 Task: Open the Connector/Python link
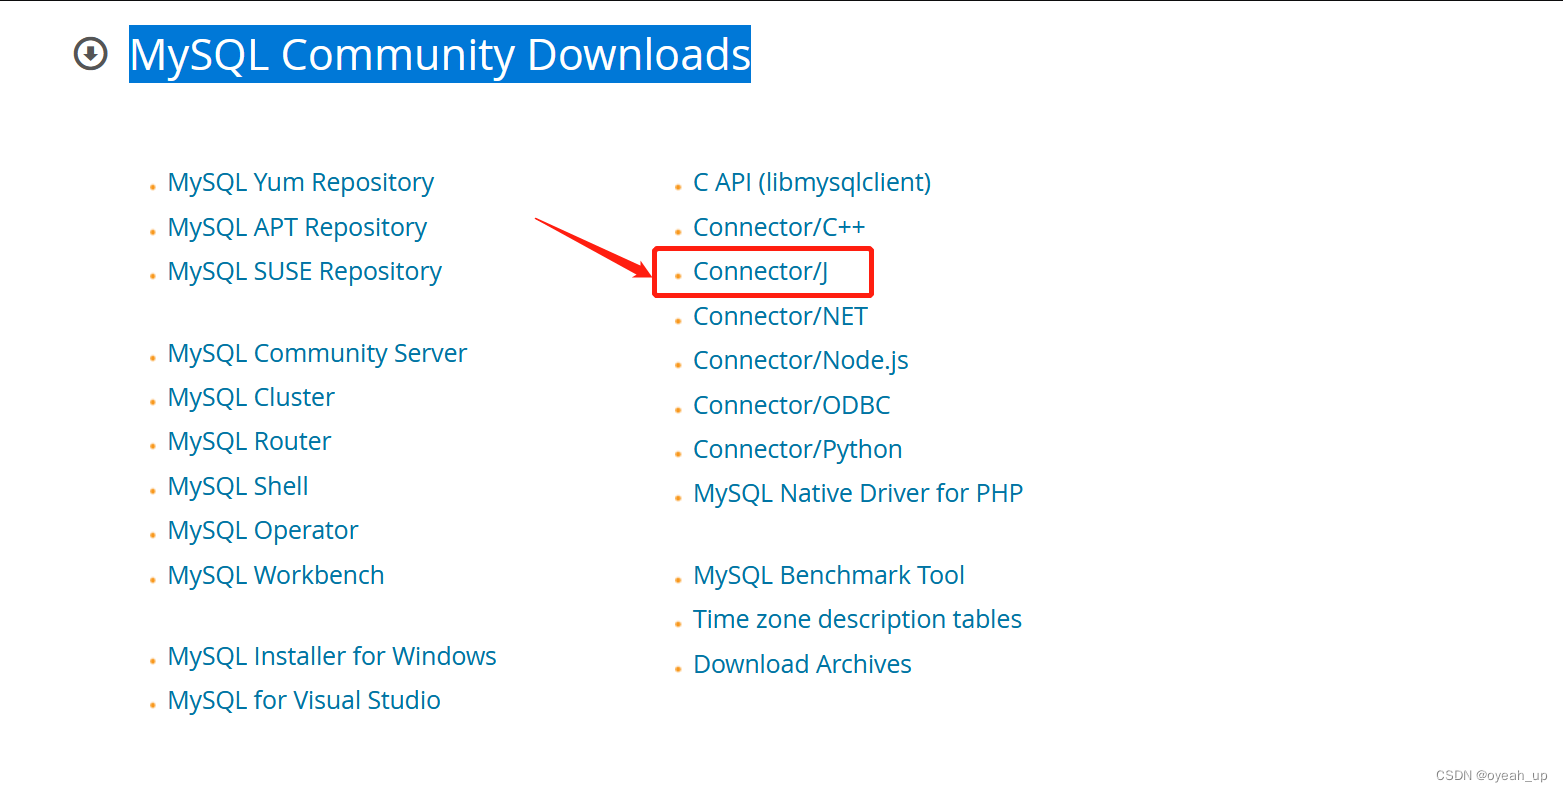coord(797,450)
